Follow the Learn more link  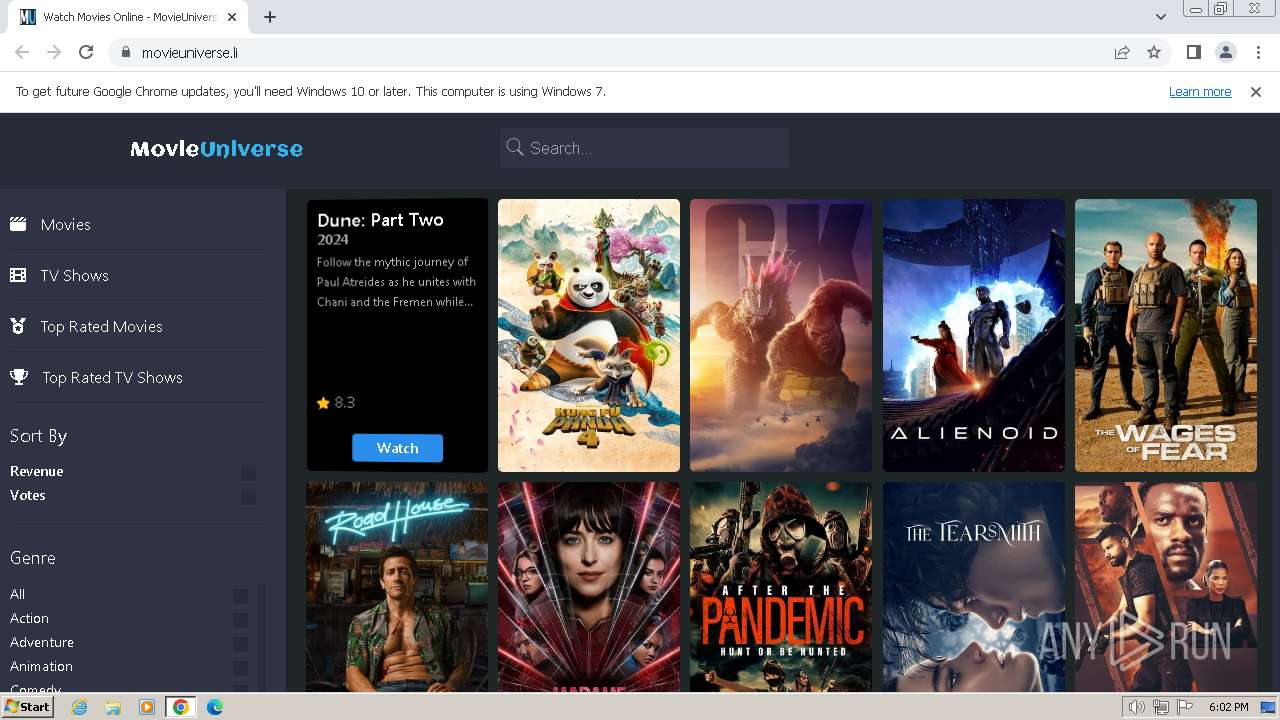(1200, 91)
